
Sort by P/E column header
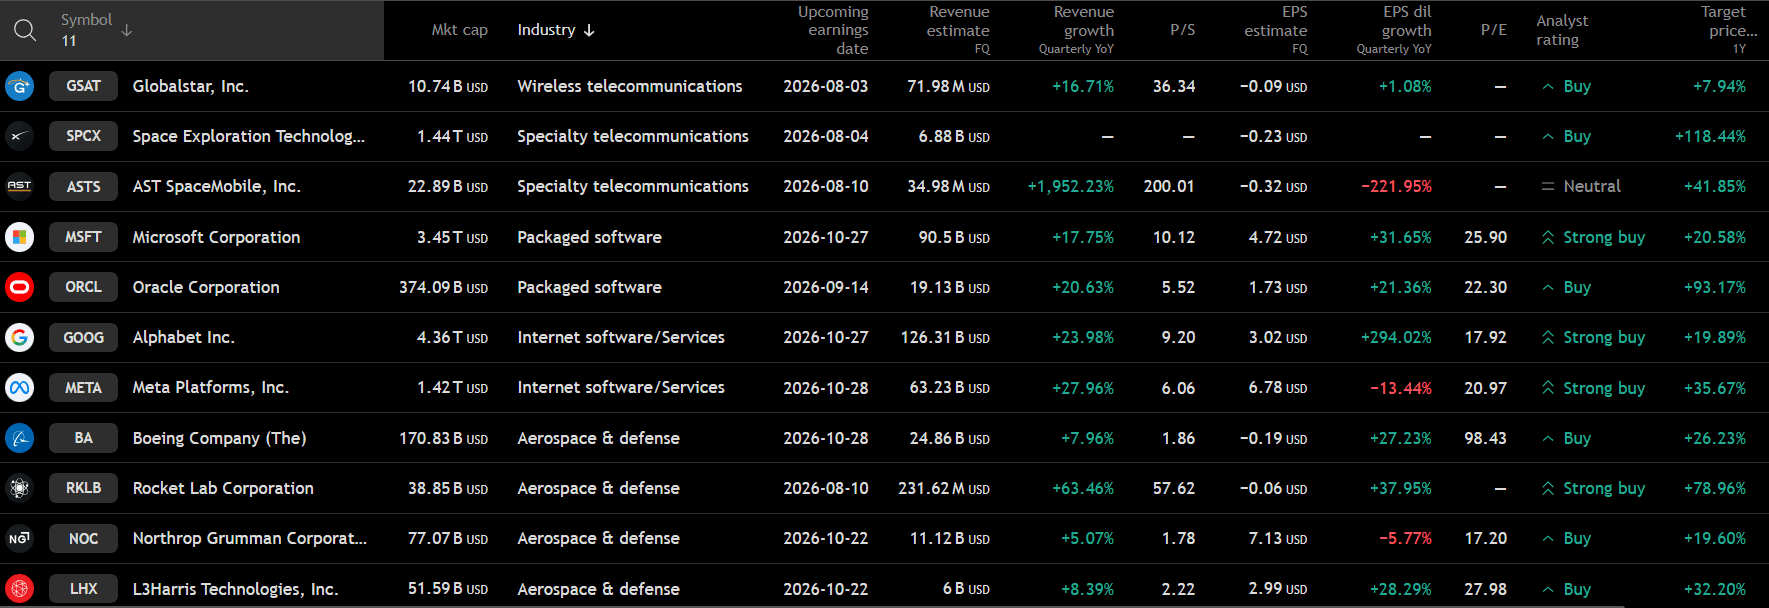(x=1493, y=30)
